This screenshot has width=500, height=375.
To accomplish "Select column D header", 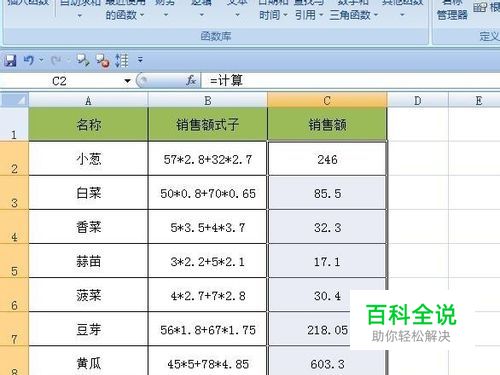I will pyautogui.click(x=418, y=100).
